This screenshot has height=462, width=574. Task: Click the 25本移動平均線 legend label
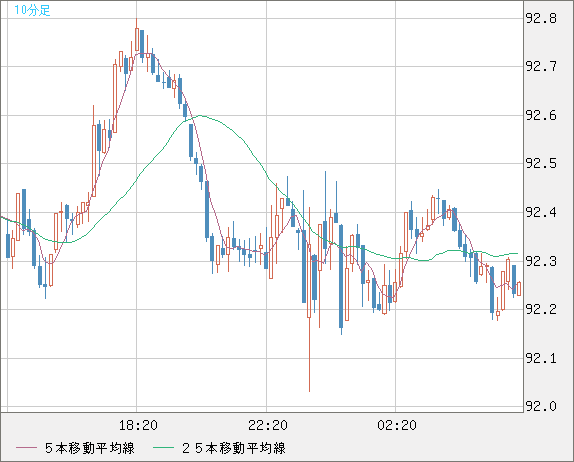[234, 448]
